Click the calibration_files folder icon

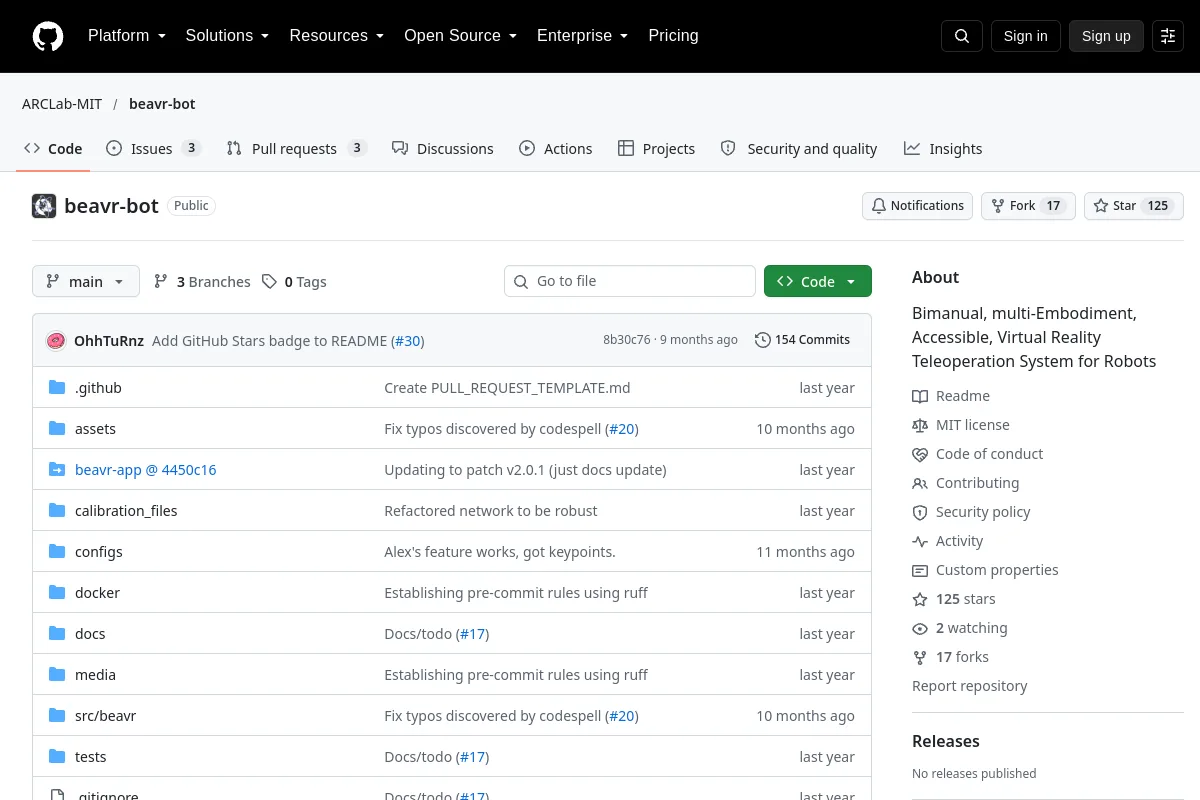point(57,510)
